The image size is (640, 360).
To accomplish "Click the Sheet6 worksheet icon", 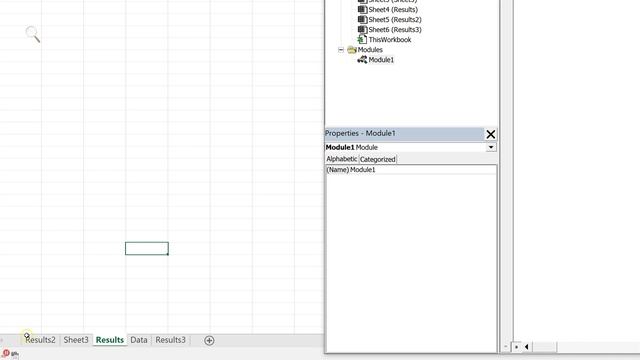I will pos(362,29).
